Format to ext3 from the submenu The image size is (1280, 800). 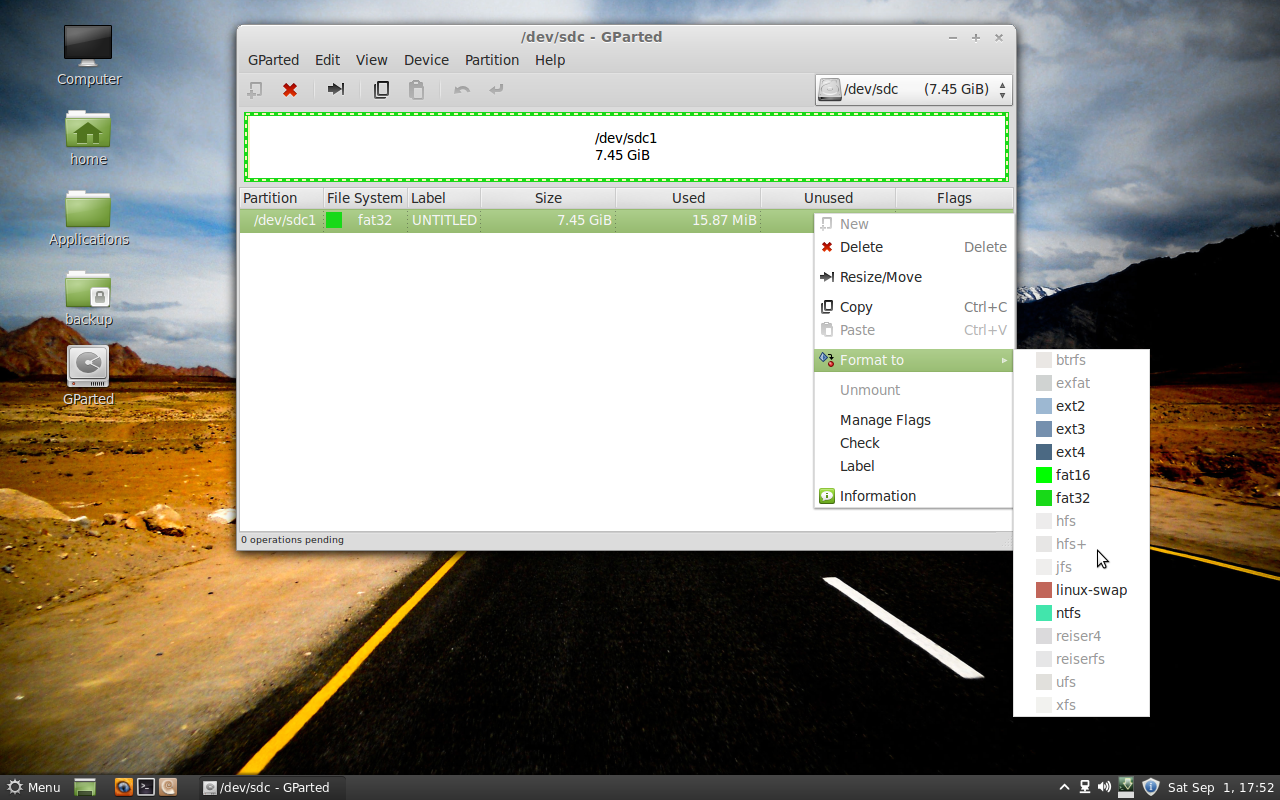click(1081, 429)
